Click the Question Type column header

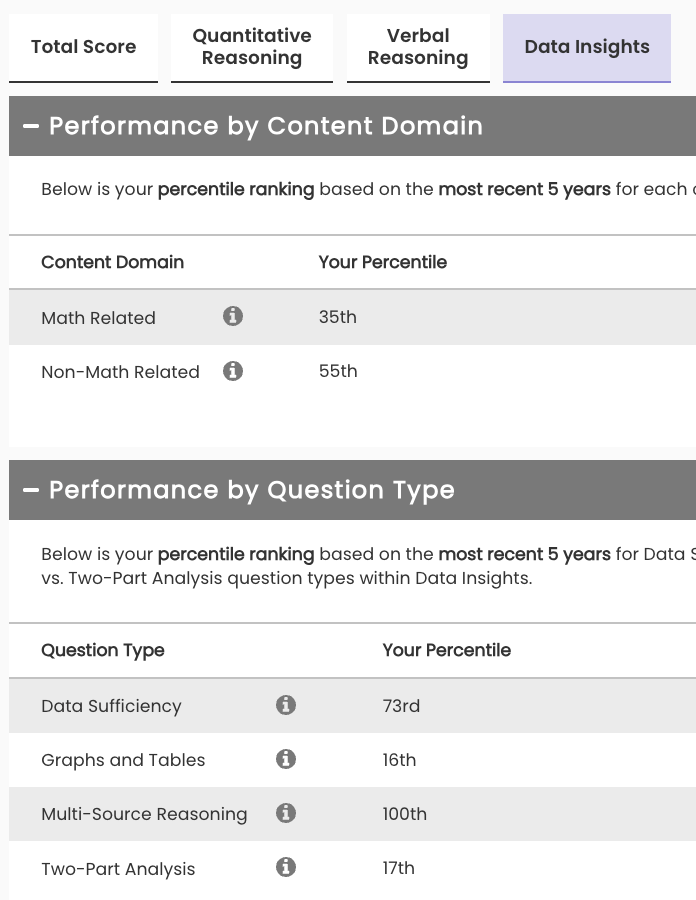pos(102,650)
